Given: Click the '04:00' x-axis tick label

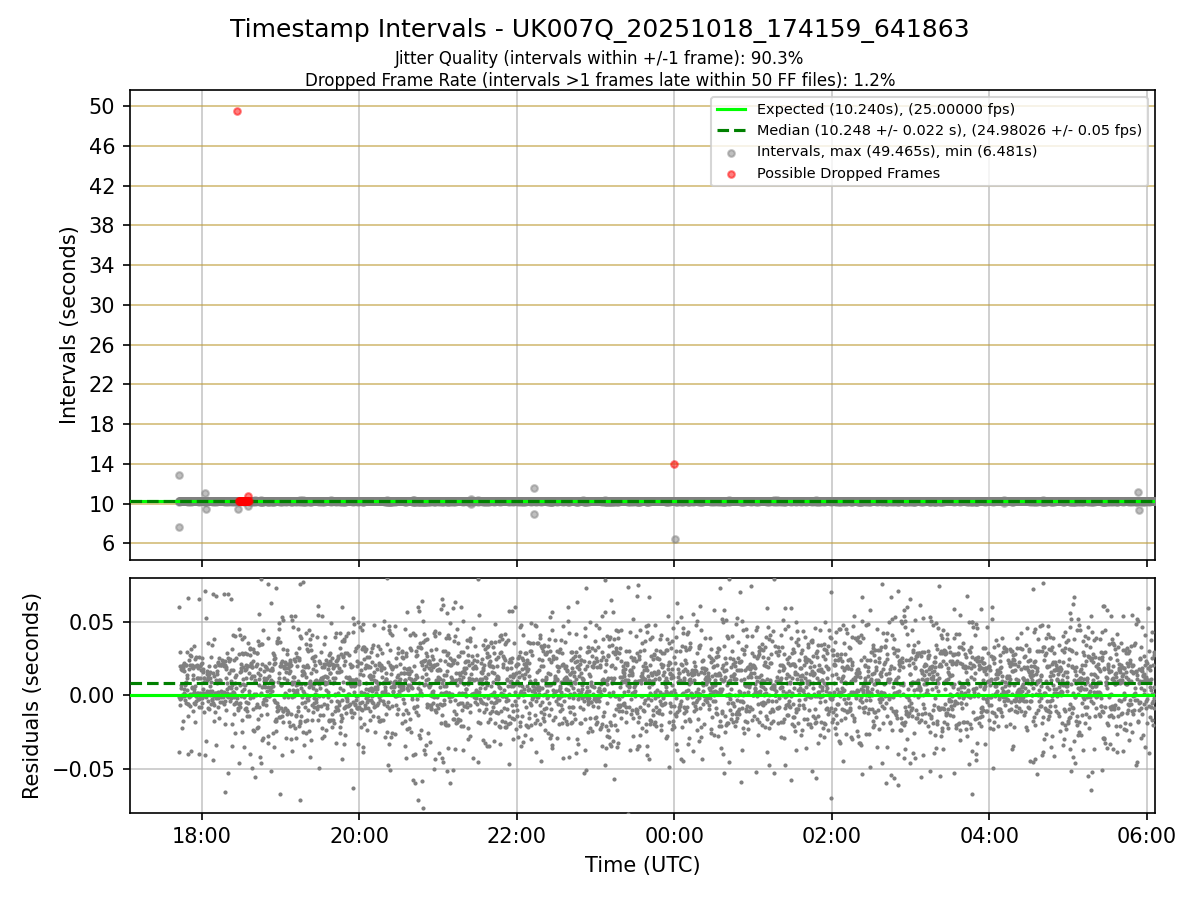Looking at the screenshot, I should tap(989, 835).
